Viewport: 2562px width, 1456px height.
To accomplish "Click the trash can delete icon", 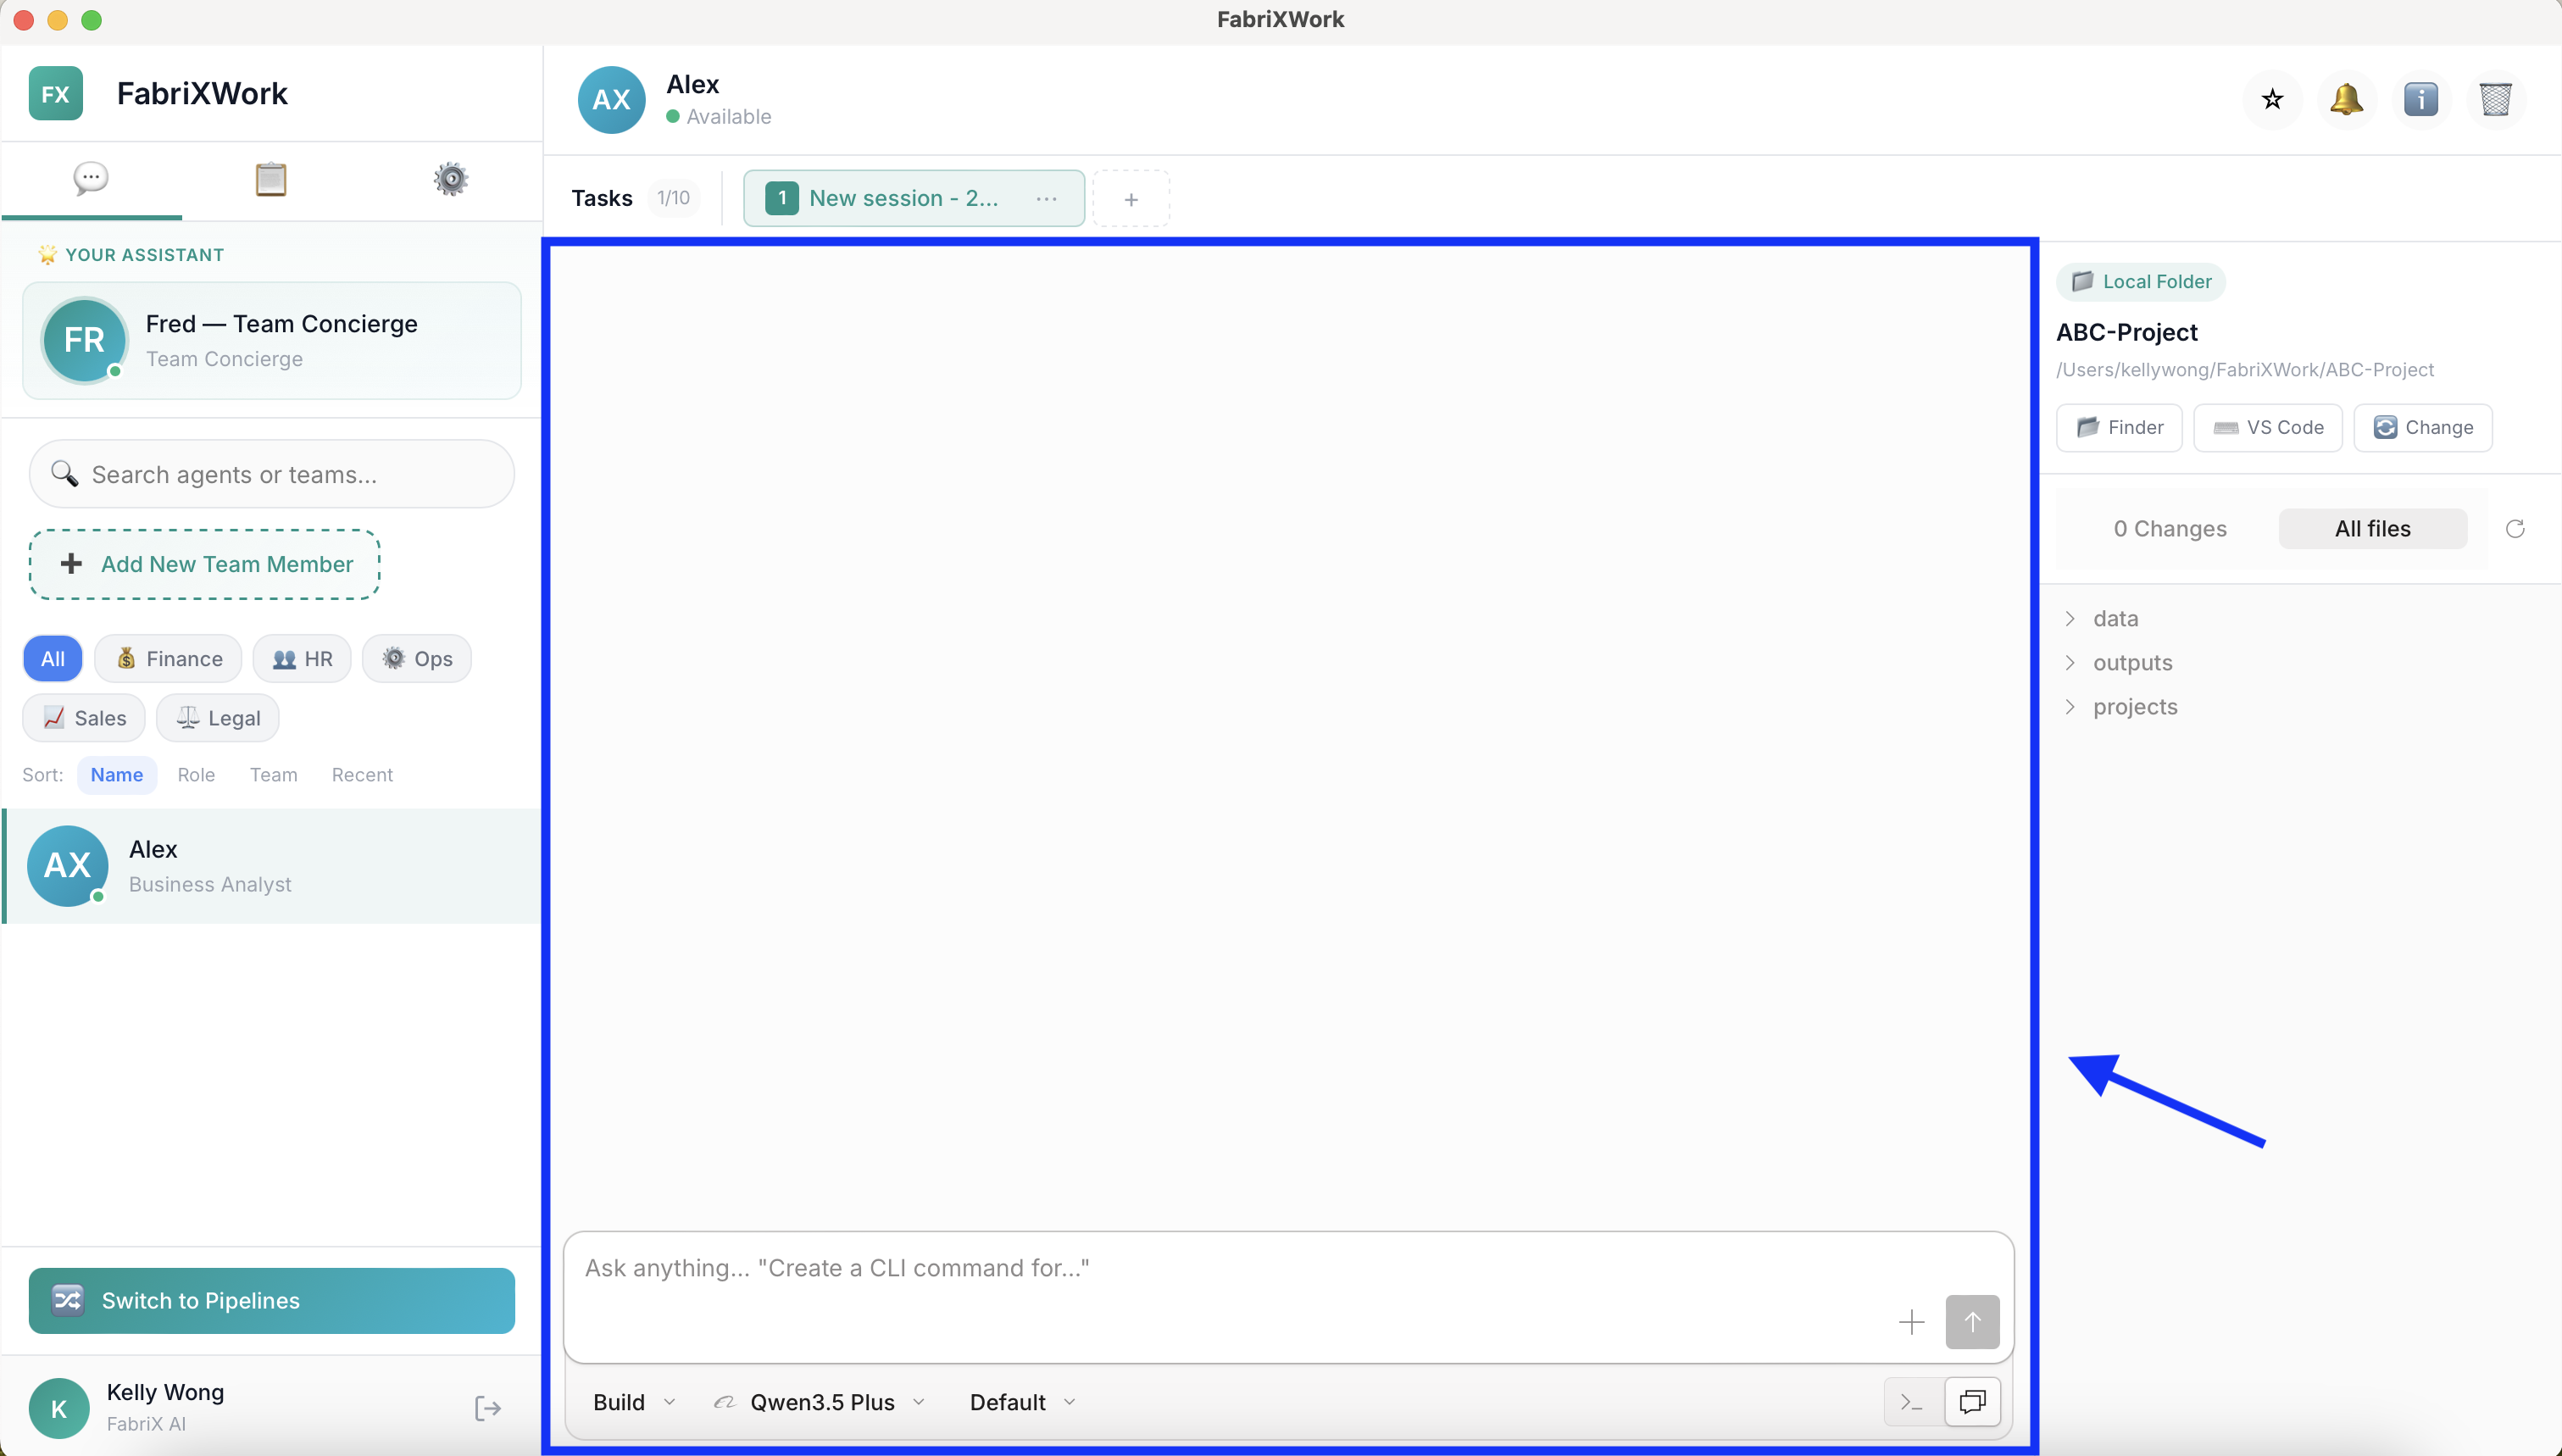I will [x=2495, y=99].
